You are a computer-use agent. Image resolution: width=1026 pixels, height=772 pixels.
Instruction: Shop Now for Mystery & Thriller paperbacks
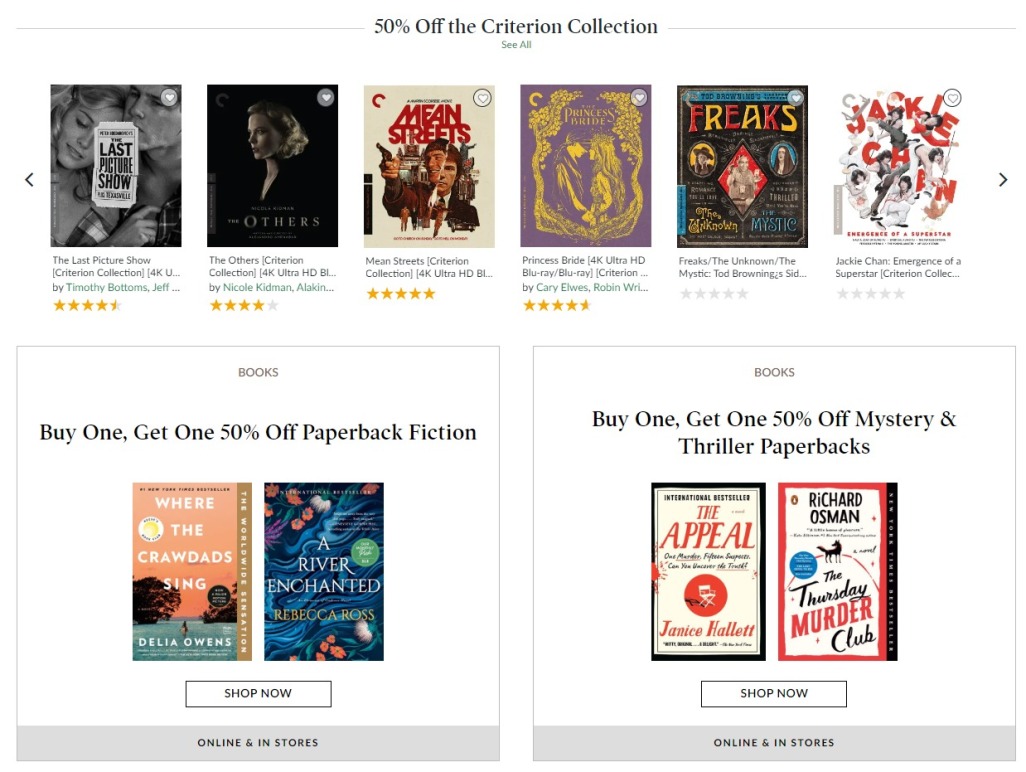click(x=773, y=693)
